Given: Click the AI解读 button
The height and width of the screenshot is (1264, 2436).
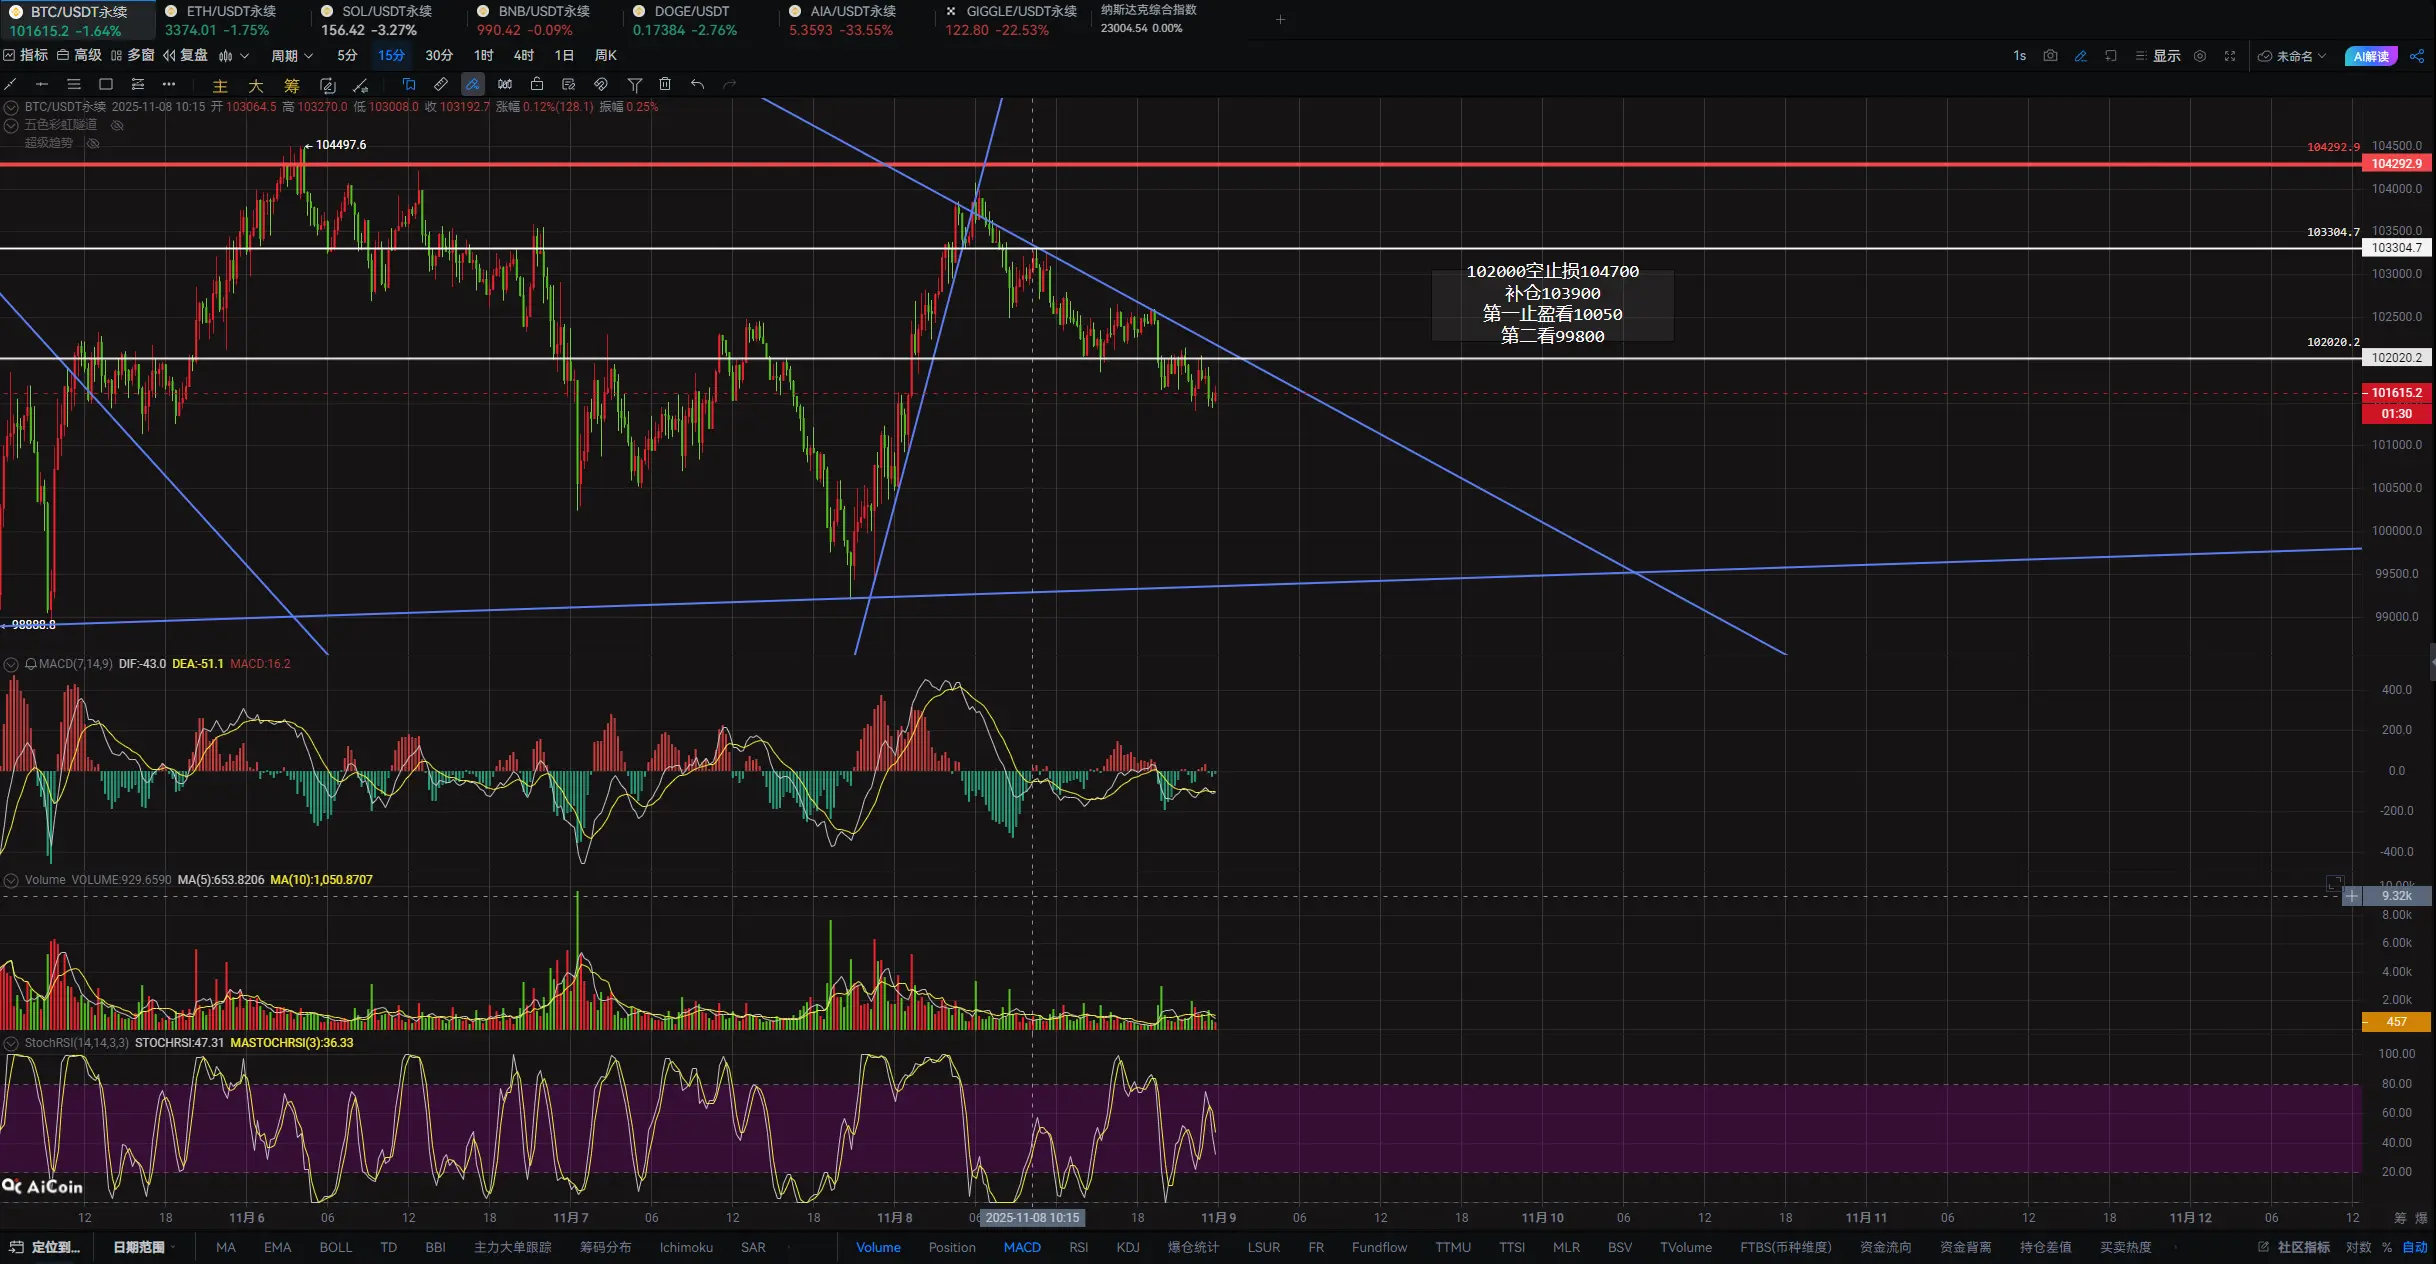Looking at the screenshot, I should pyautogui.click(x=2370, y=56).
